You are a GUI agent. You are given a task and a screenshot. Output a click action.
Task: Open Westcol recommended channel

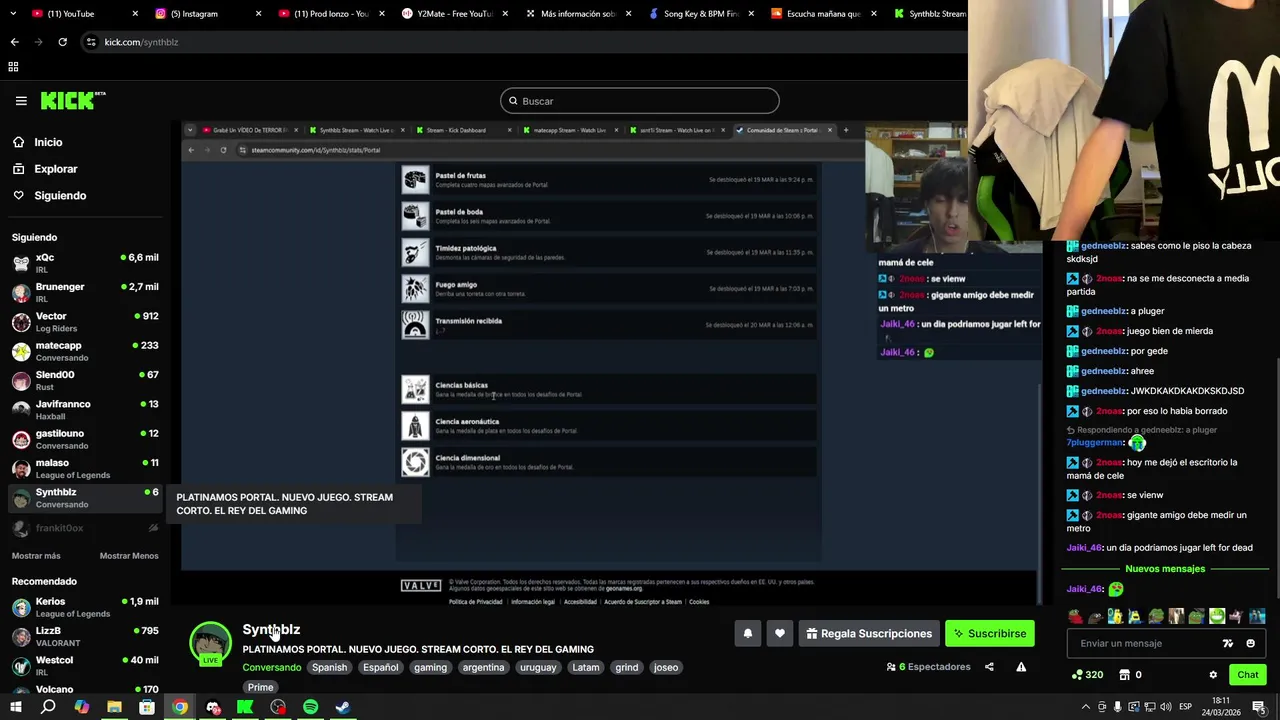pos(85,666)
